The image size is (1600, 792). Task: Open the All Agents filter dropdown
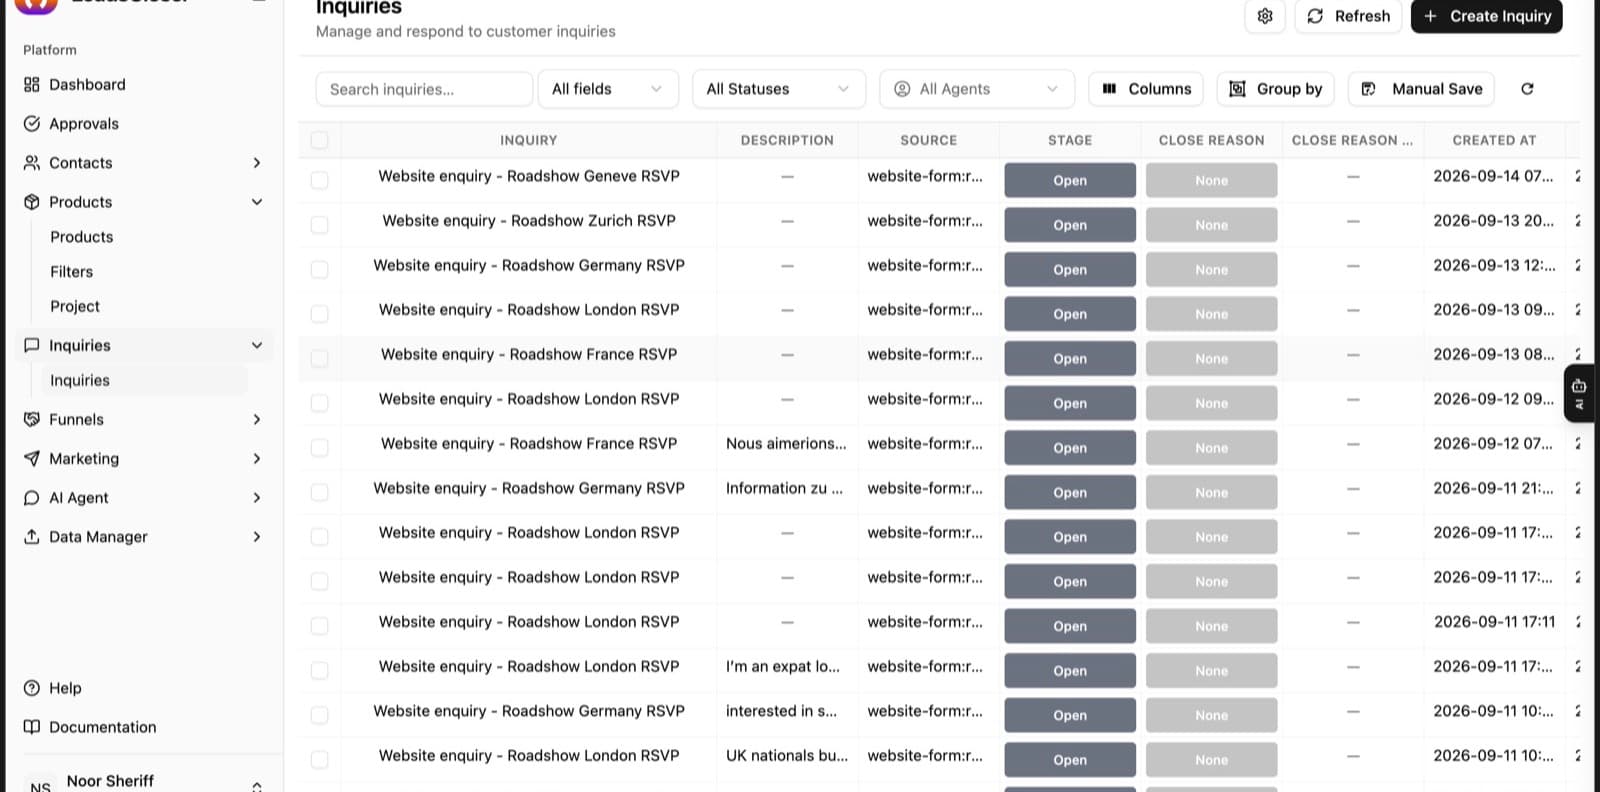(977, 89)
